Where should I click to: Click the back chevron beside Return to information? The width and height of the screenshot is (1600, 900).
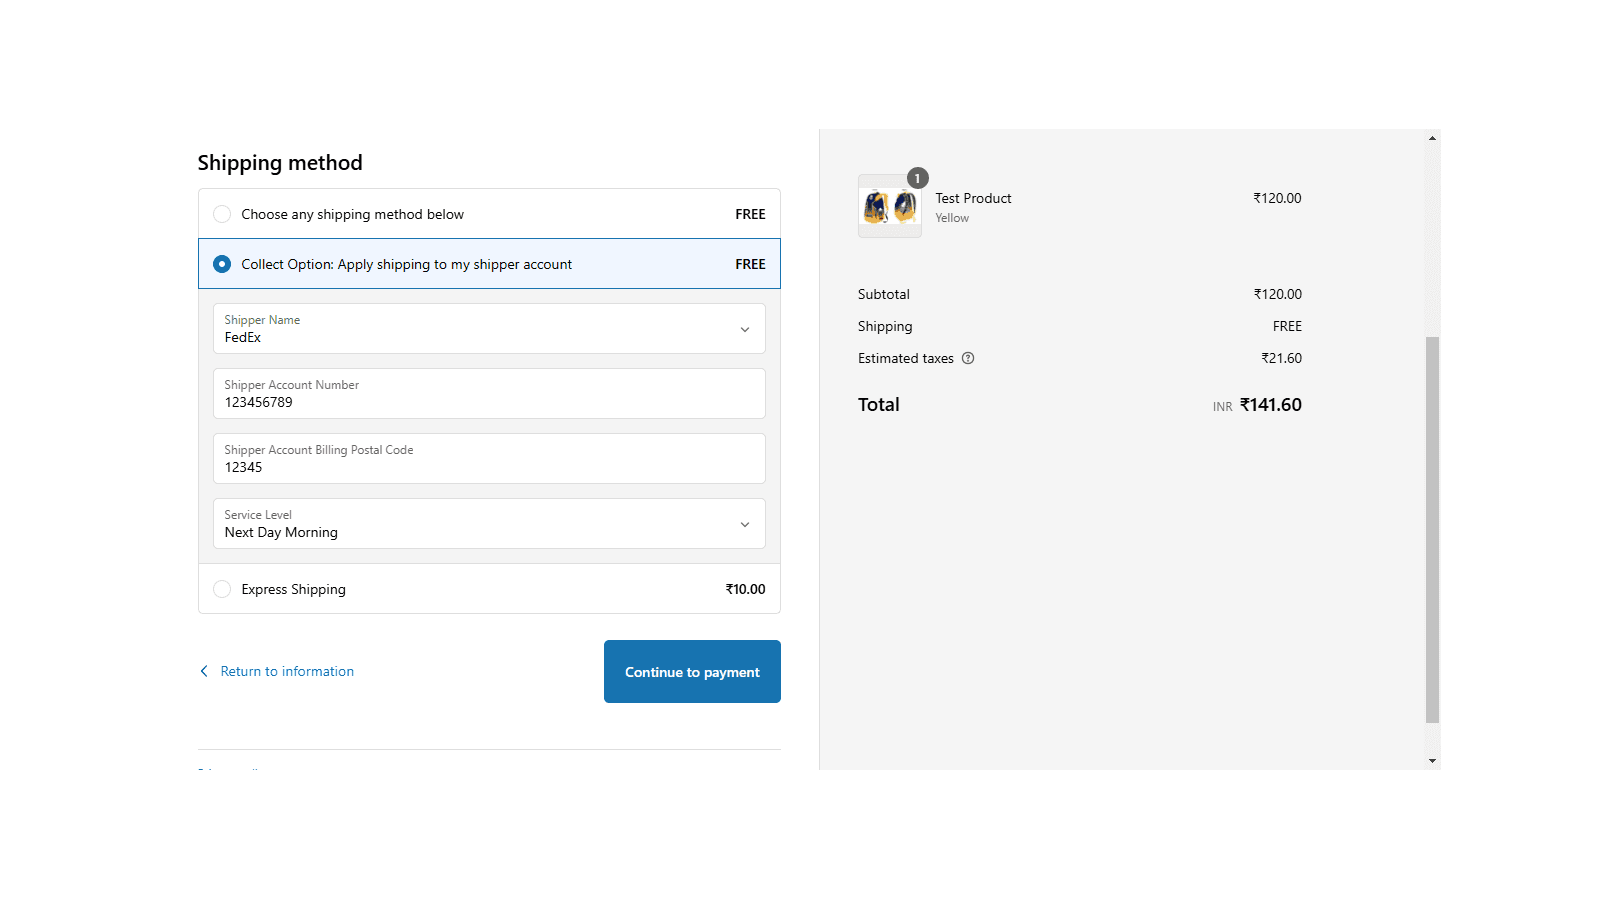pos(204,671)
